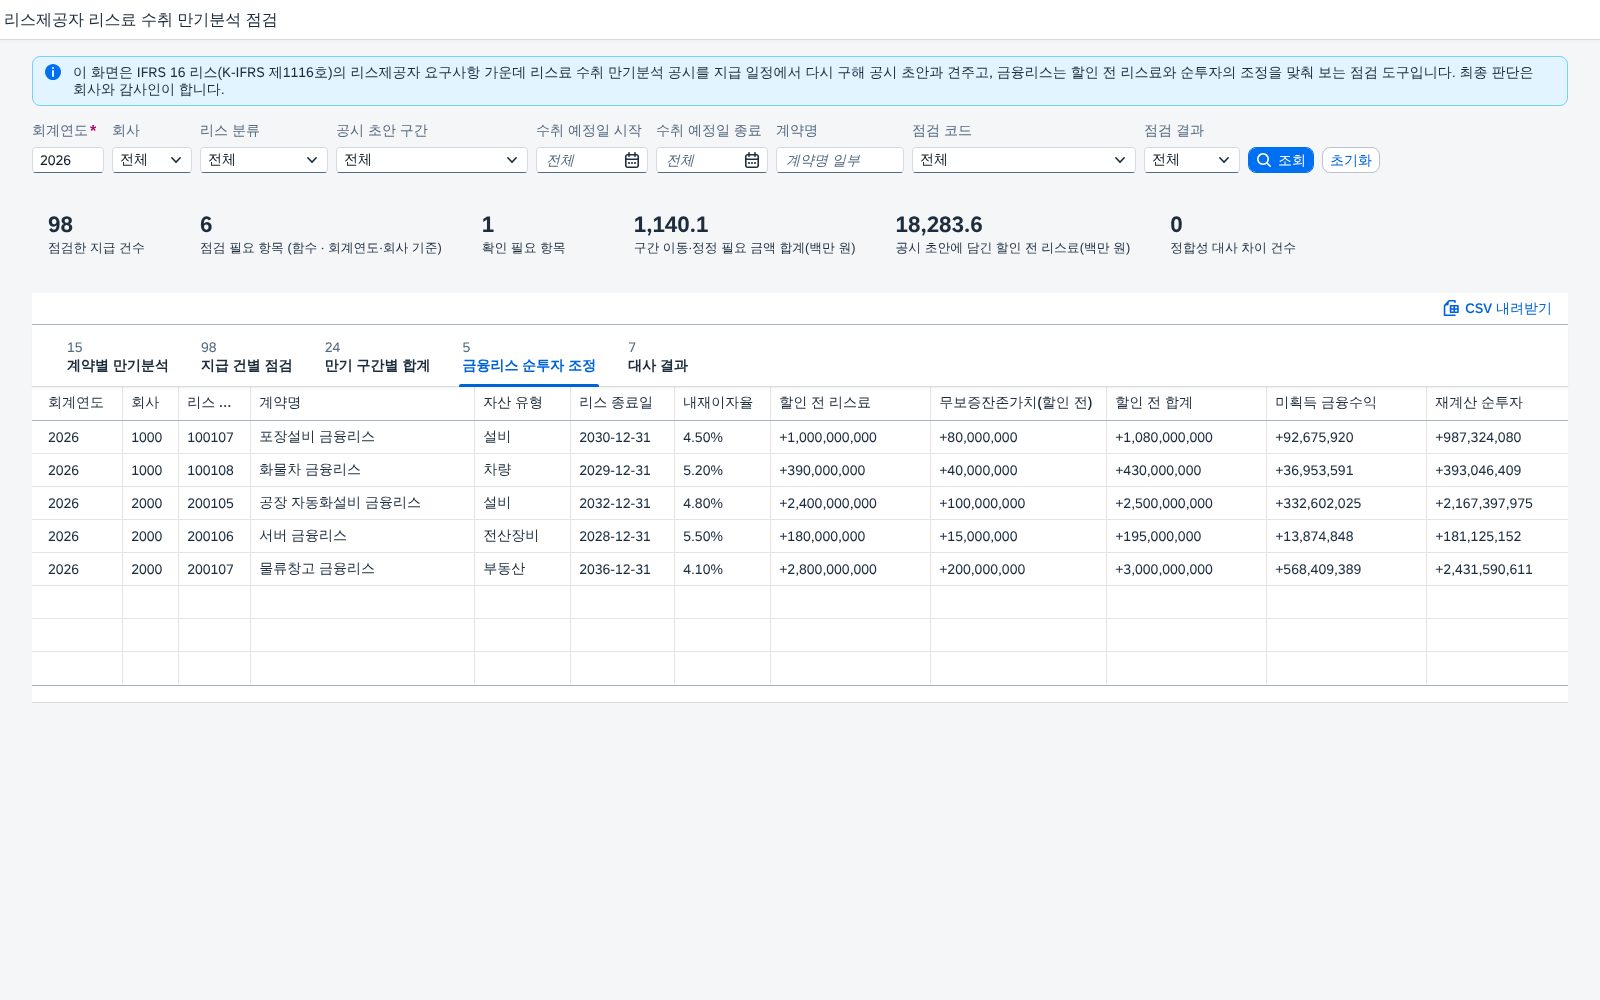Select the 물류창고 금융리스 row
This screenshot has width=1600, height=1000.
[800, 569]
